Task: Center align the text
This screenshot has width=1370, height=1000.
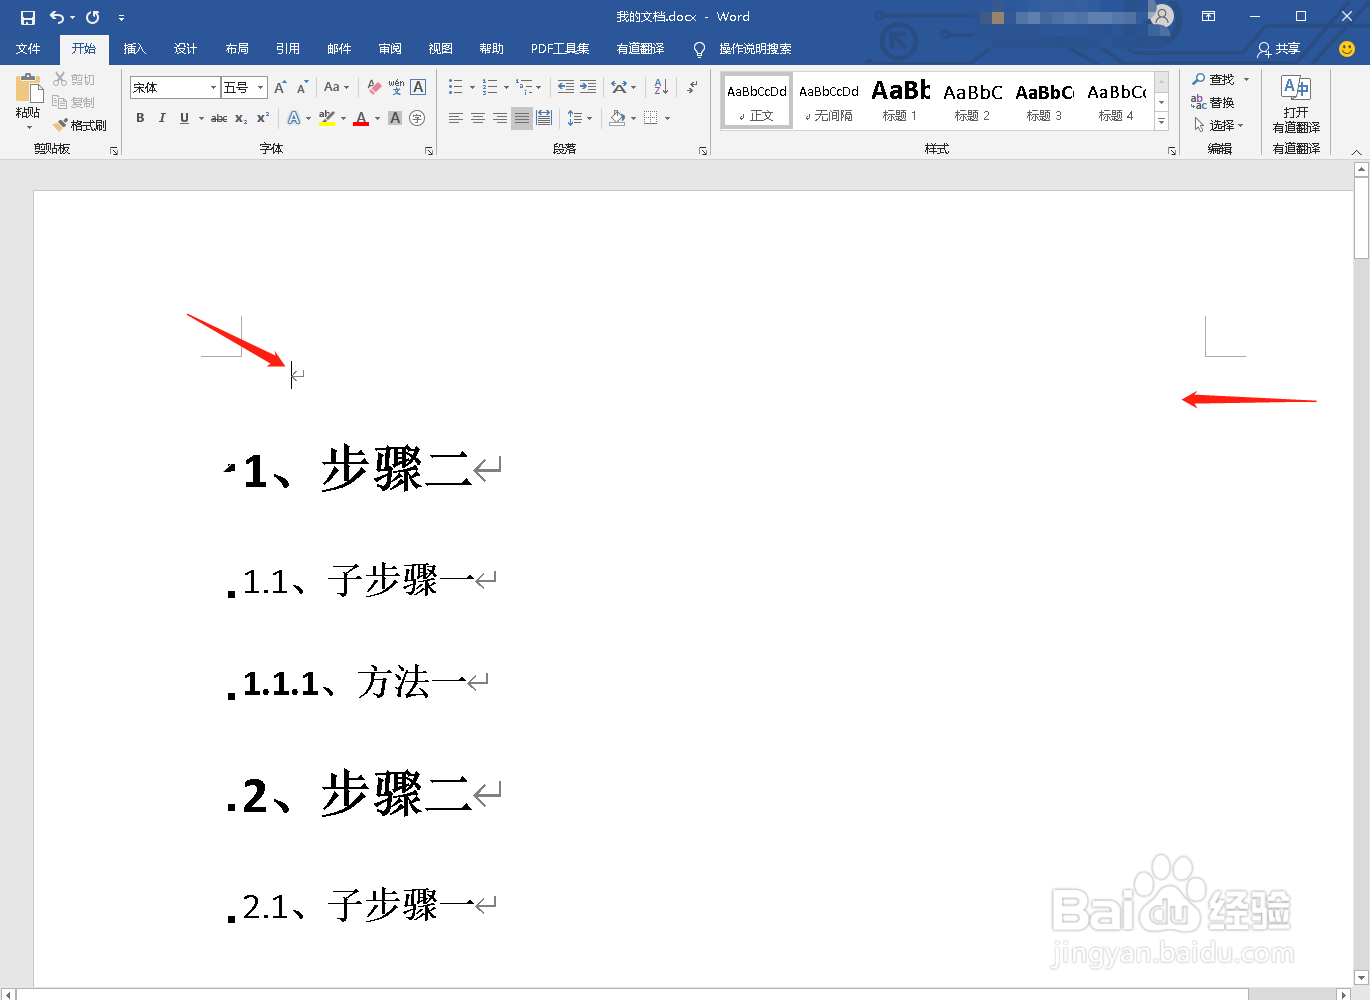Action: [x=478, y=118]
